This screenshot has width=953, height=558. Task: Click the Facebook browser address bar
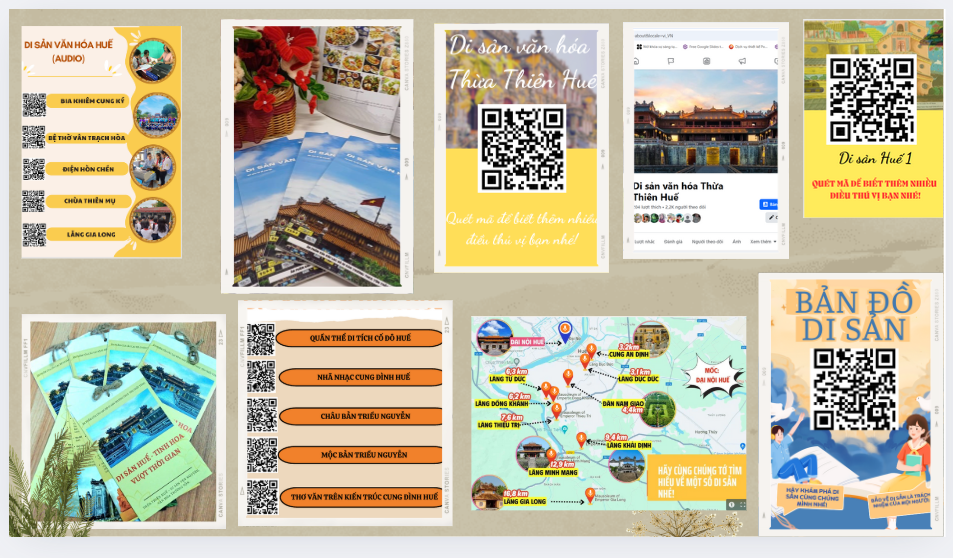706,36
